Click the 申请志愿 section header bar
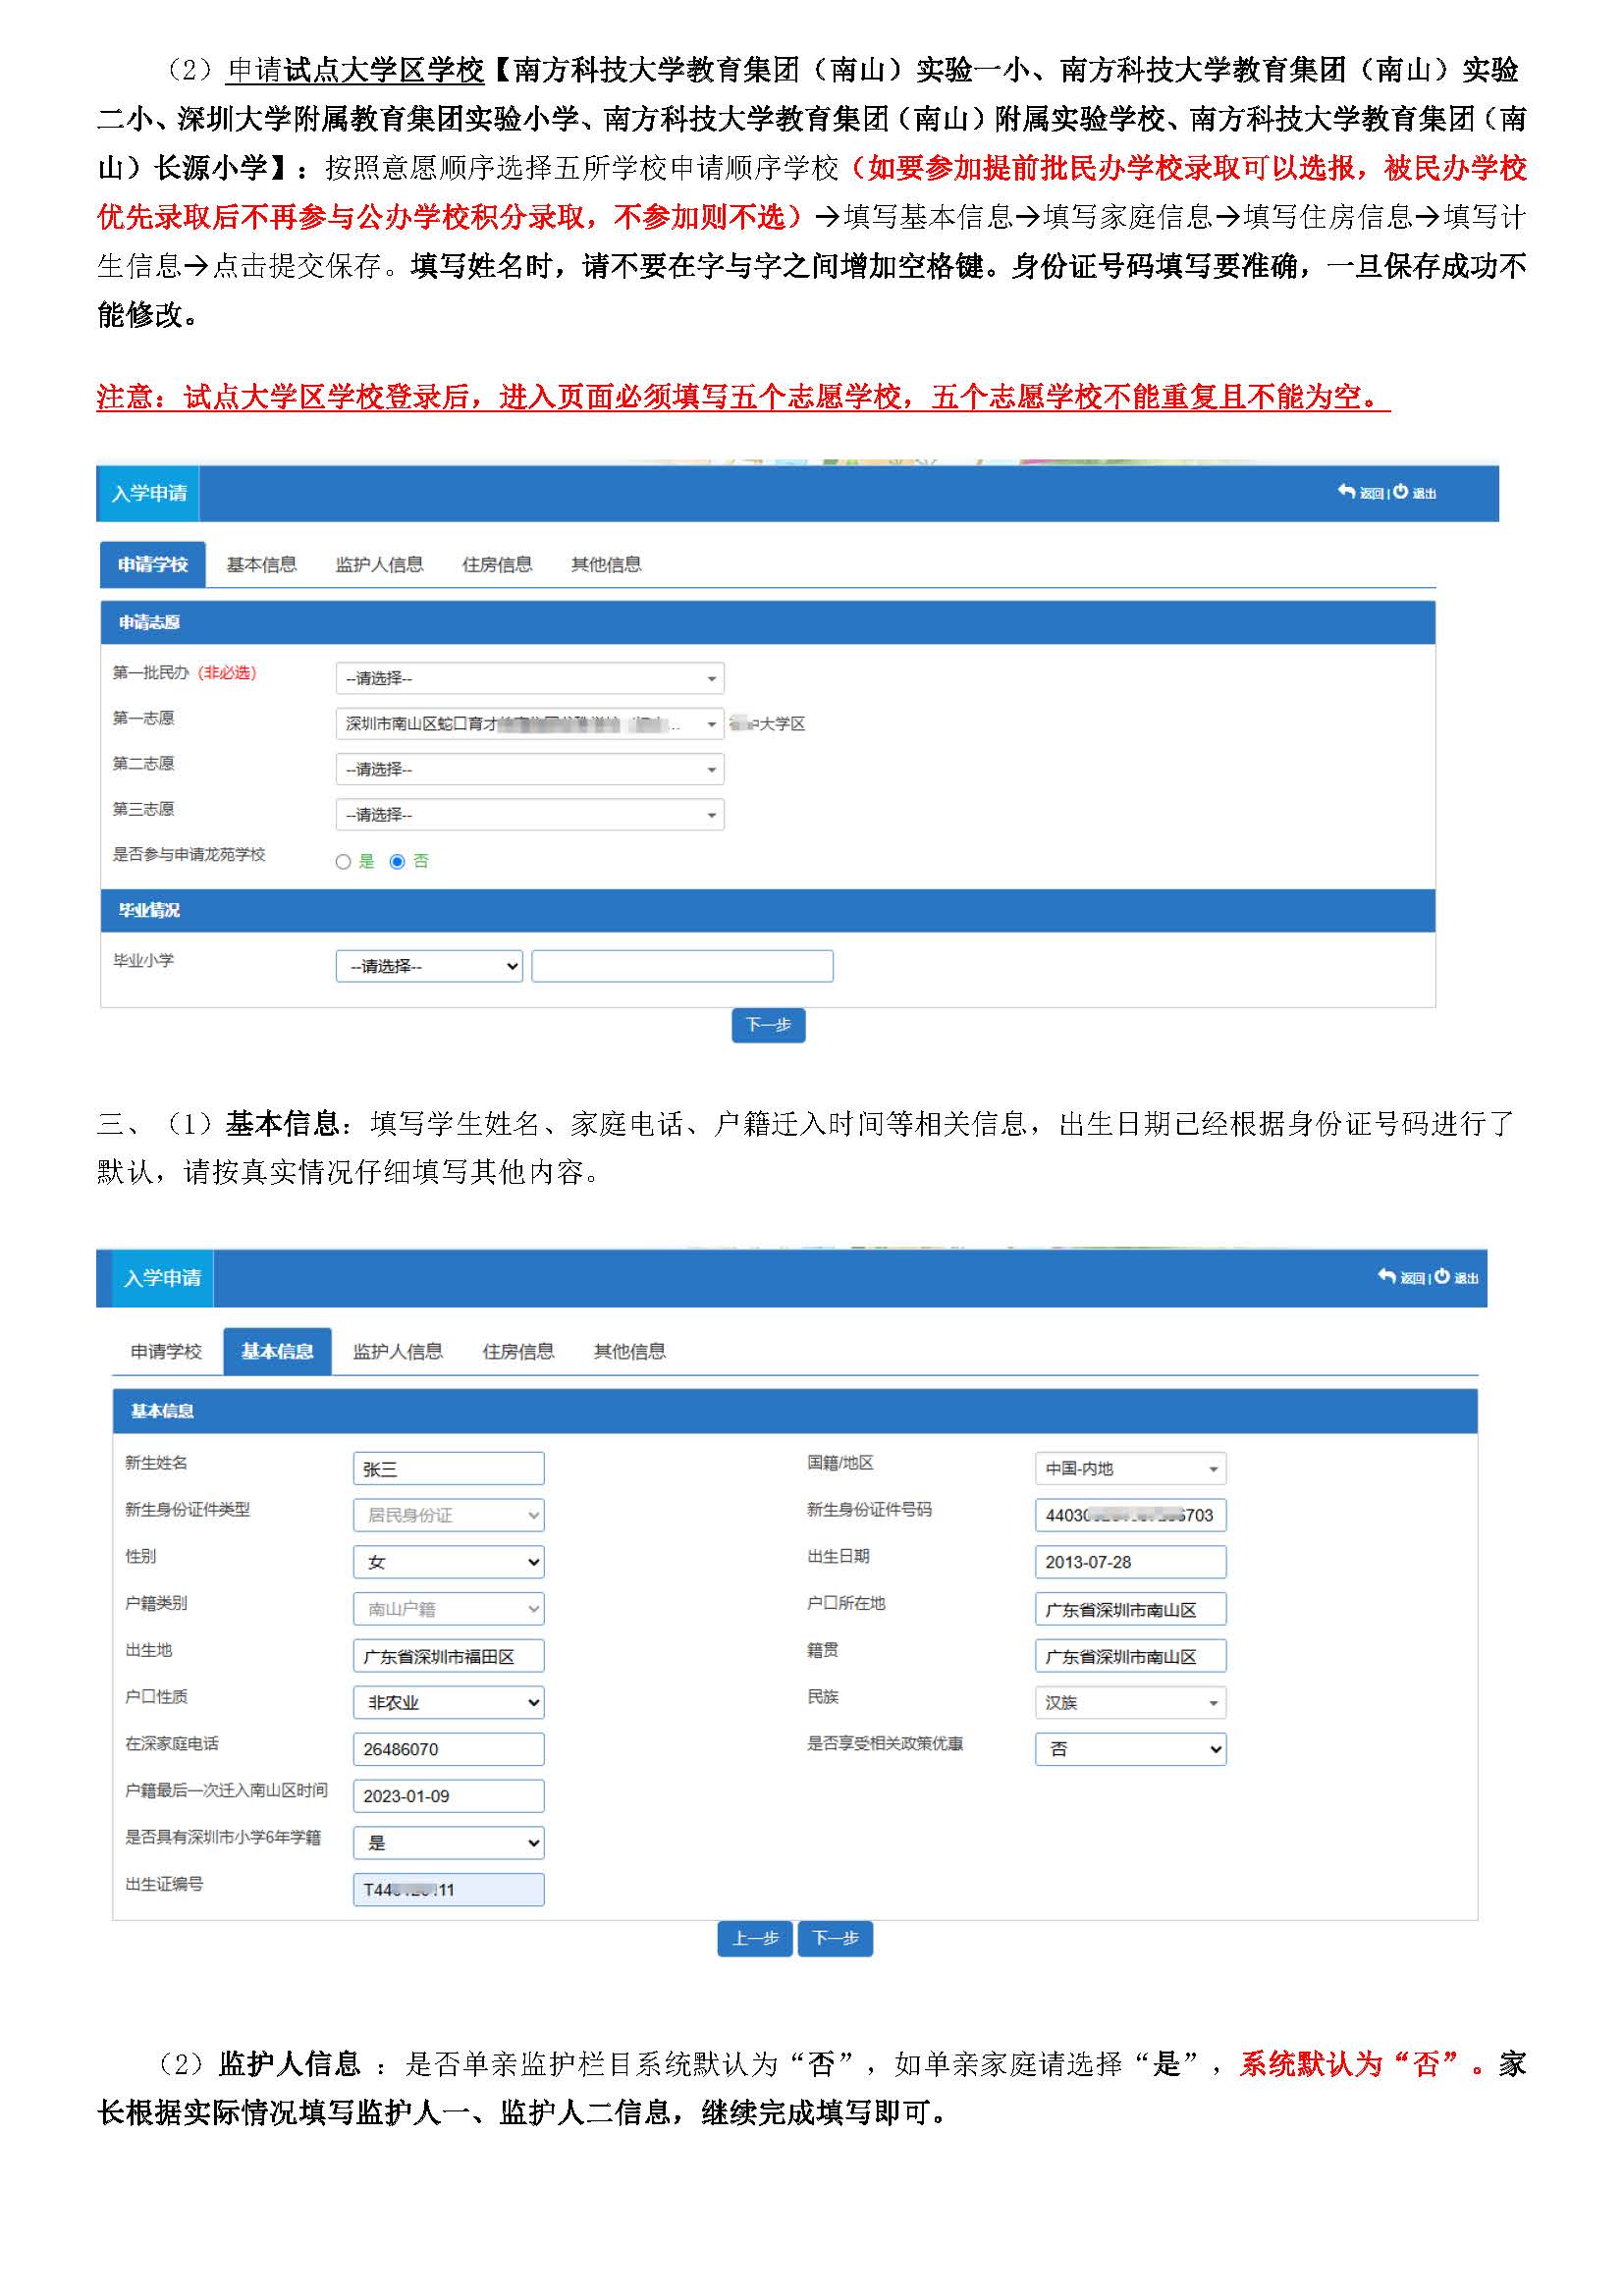Image resolution: width=1624 pixels, height=2296 pixels. [768, 622]
